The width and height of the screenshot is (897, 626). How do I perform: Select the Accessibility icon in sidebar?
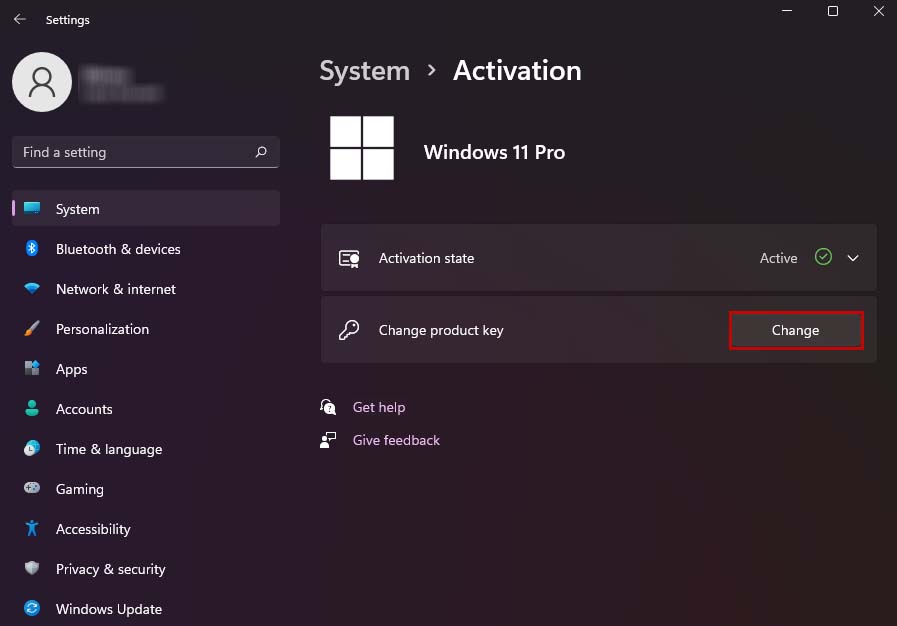tap(31, 529)
